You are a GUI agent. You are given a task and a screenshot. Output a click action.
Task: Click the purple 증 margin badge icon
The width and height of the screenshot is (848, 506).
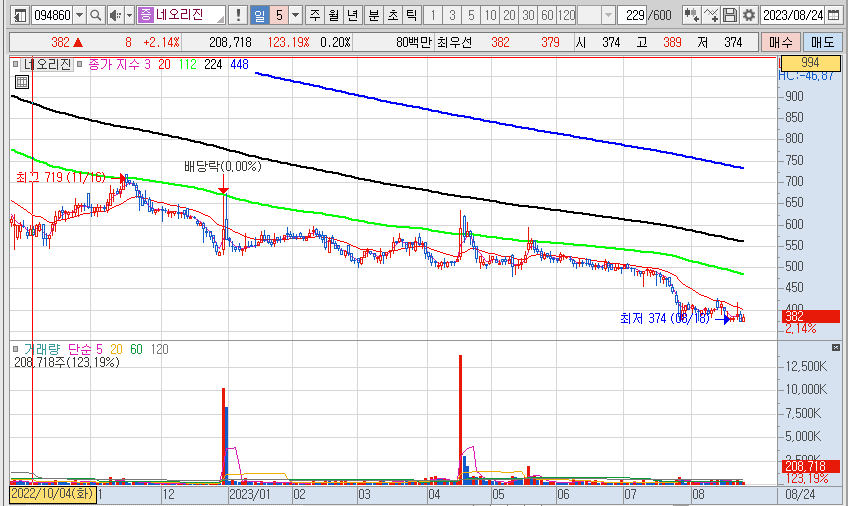pyautogui.click(x=145, y=15)
